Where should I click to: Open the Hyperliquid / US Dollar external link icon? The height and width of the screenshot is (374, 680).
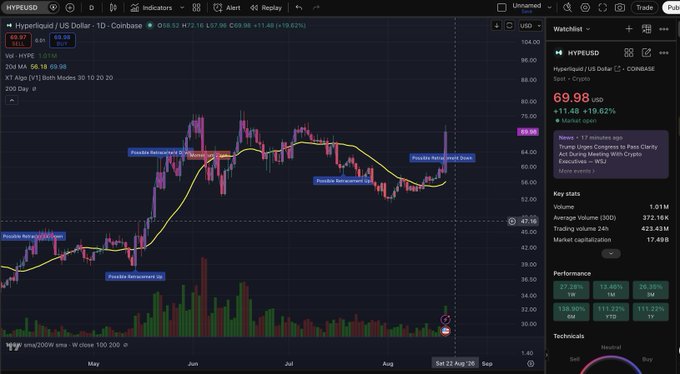(617, 69)
